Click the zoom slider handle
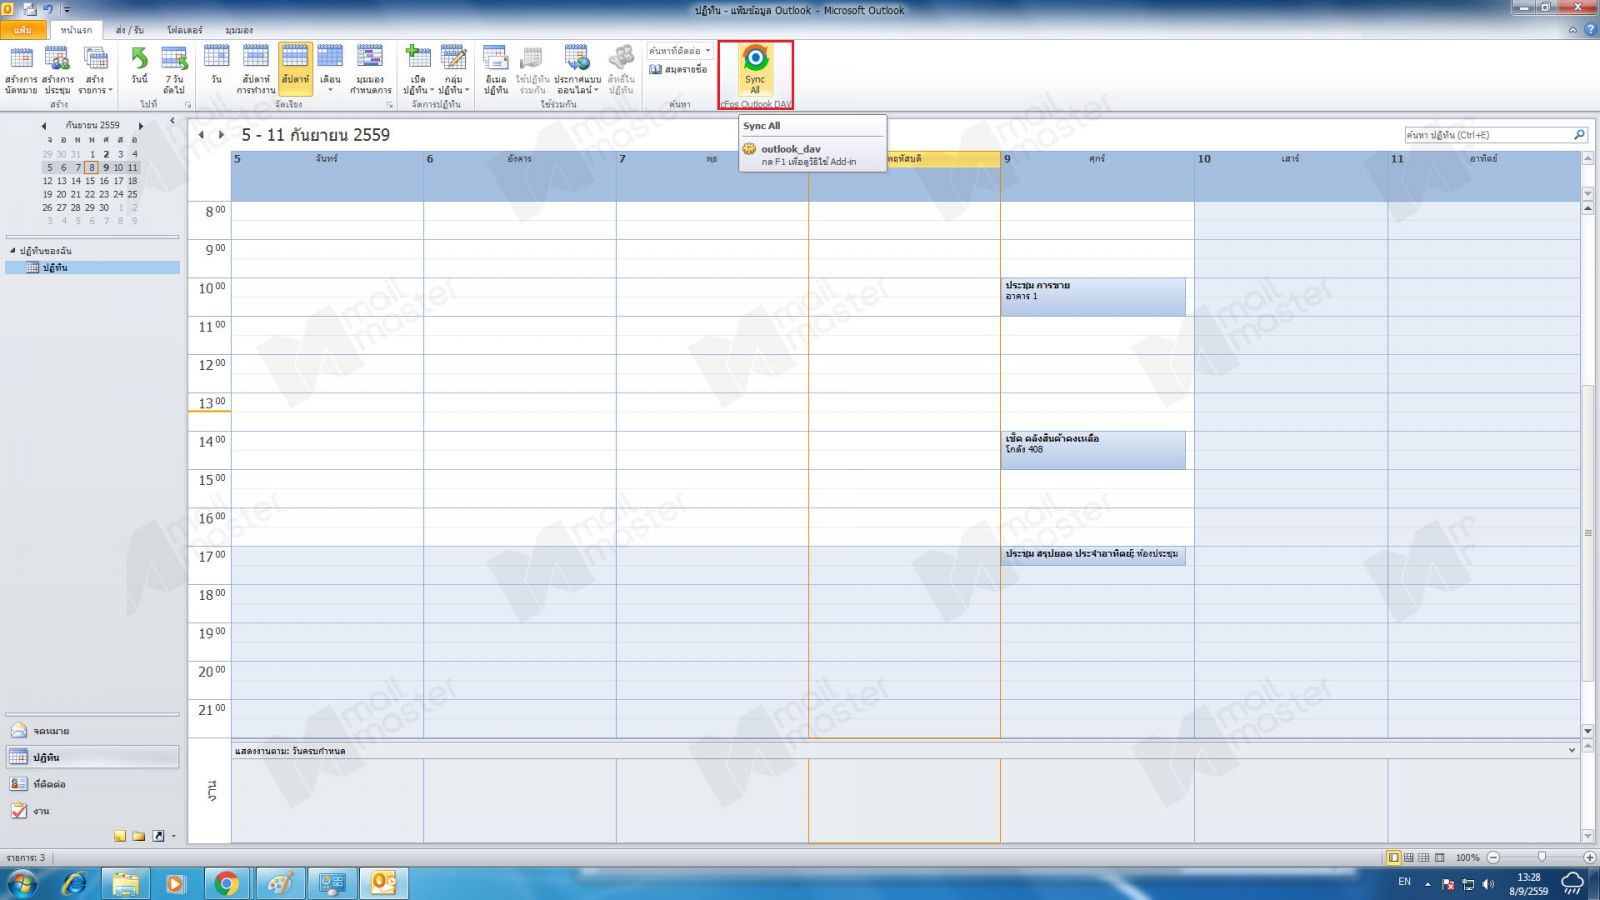Viewport: 1600px width, 900px height. click(1542, 858)
